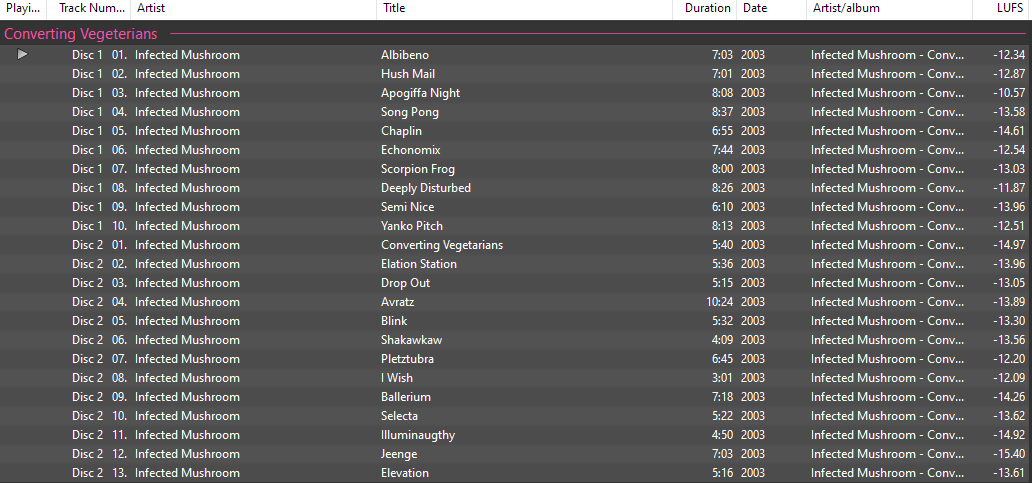Screen dimensions: 1032x483
Task: Click the 6:10 duration of Semi Nice
Action: coord(721,207)
